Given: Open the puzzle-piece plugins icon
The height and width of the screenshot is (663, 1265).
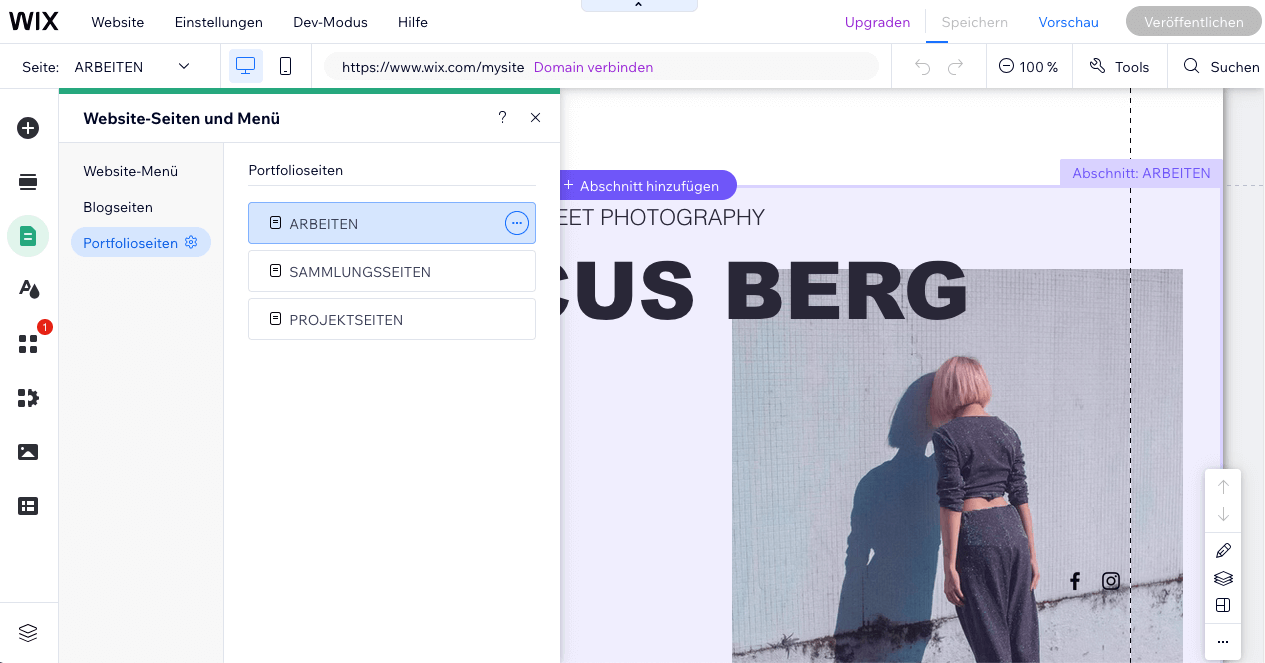Looking at the screenshot, I should tap(28, 398).
